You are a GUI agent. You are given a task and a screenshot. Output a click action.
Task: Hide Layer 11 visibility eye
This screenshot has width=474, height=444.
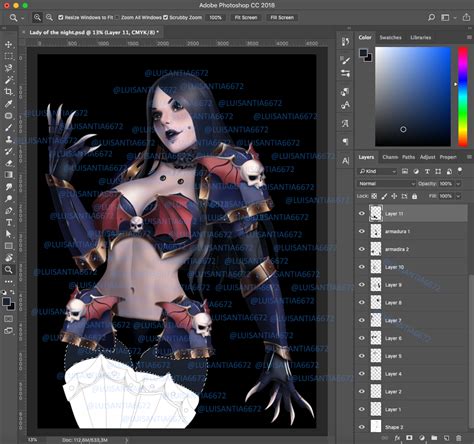coord(362,213)
